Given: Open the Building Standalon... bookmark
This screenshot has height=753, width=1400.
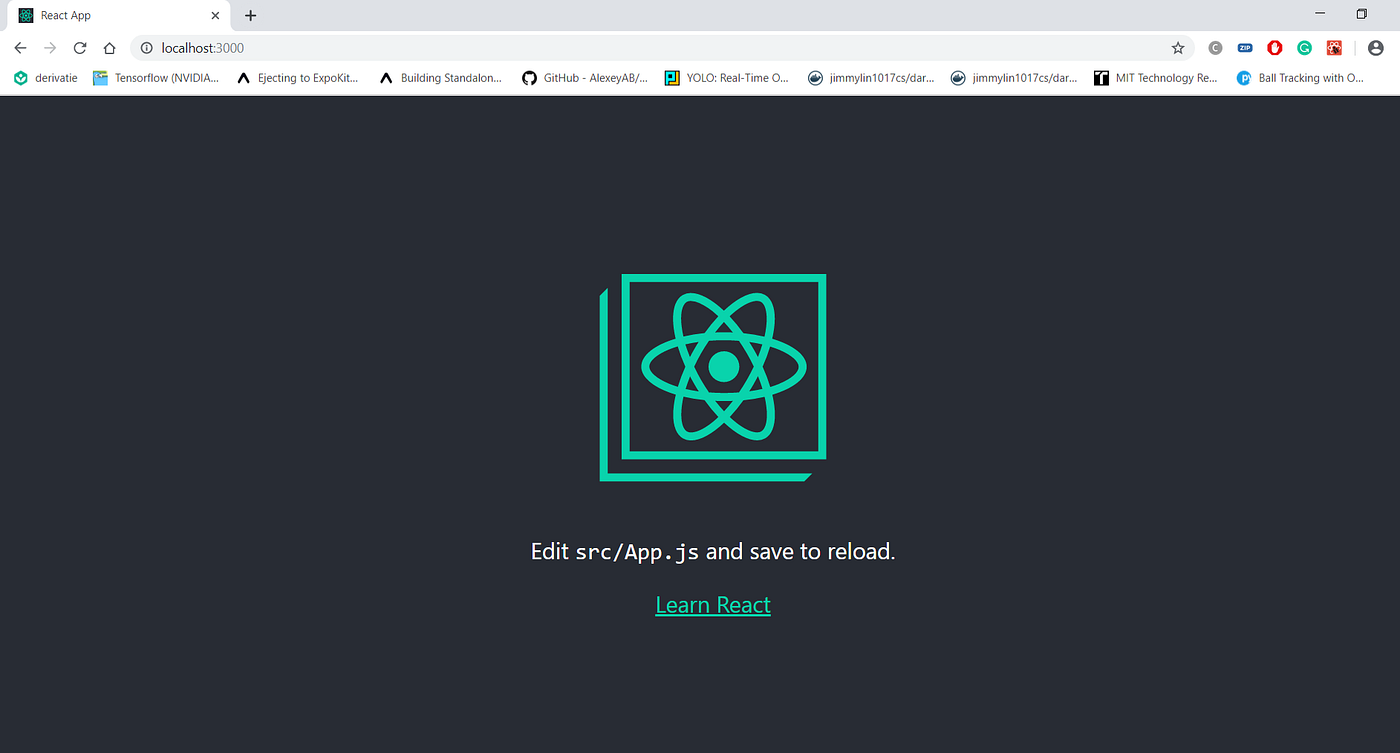Looking at the screenshot, I should (x=441, y=78).
